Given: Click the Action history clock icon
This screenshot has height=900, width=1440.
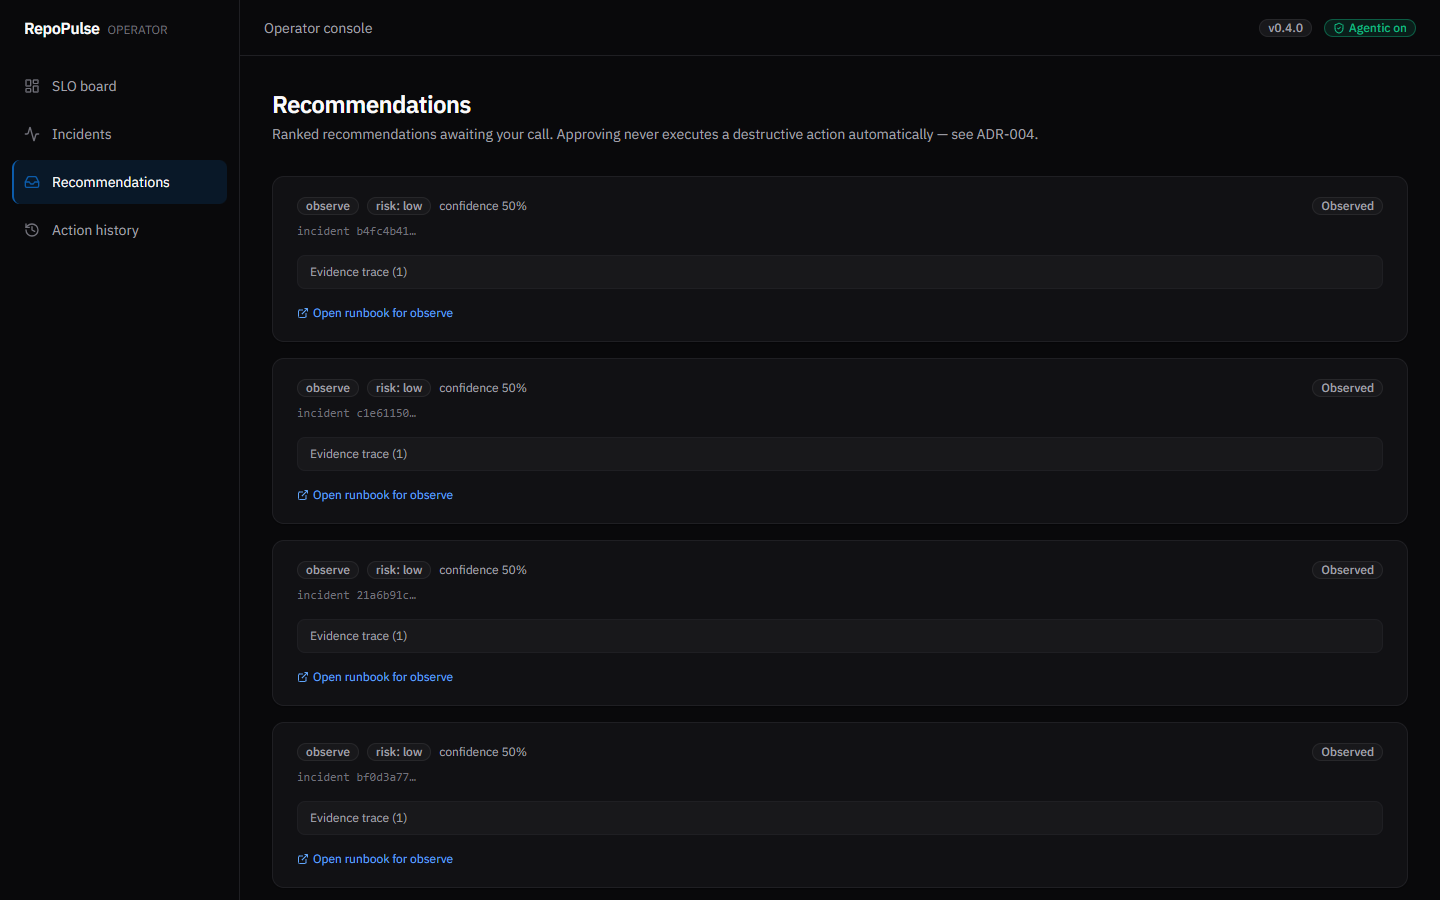Looking at the screenshot, I should tap(31, 229).
